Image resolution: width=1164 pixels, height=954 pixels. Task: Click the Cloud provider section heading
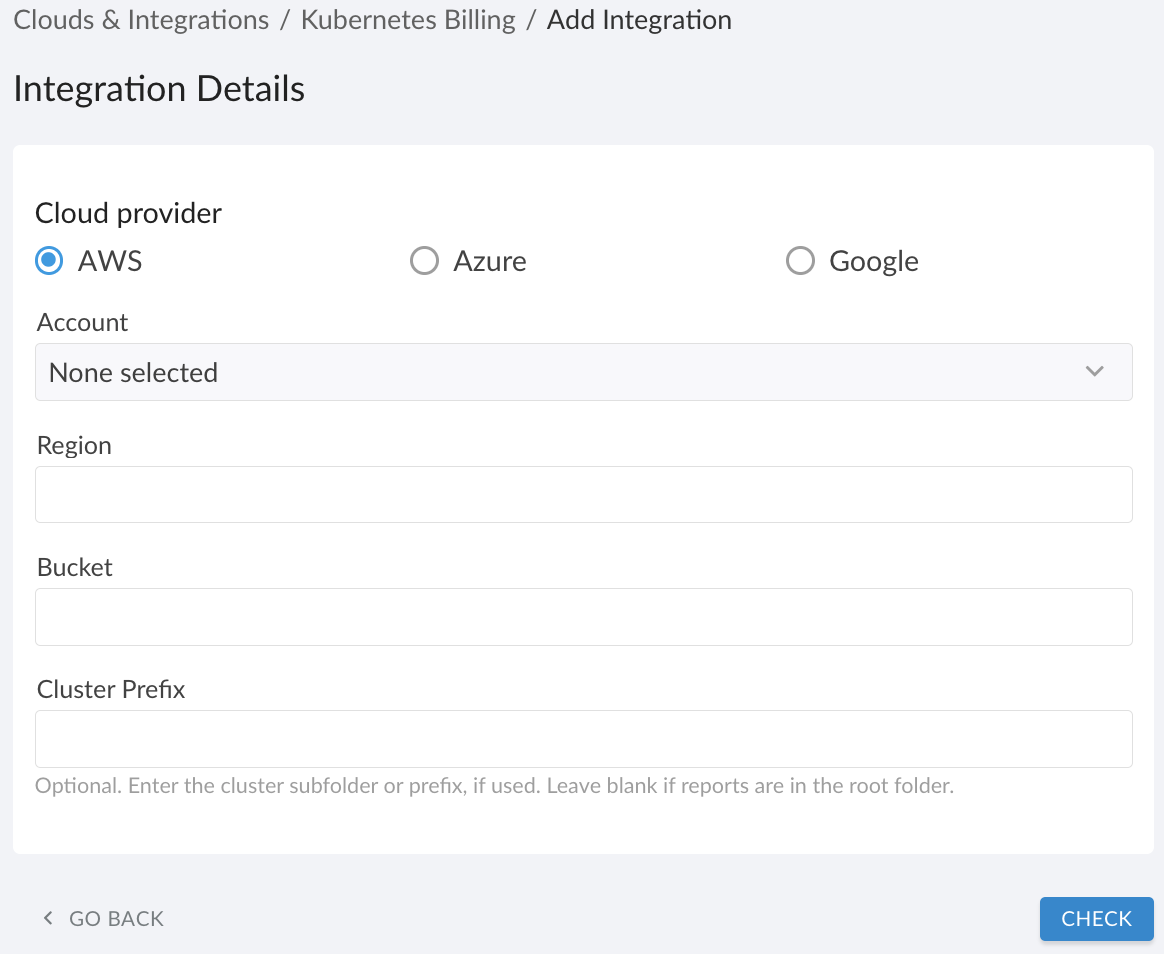click(127, 212)
